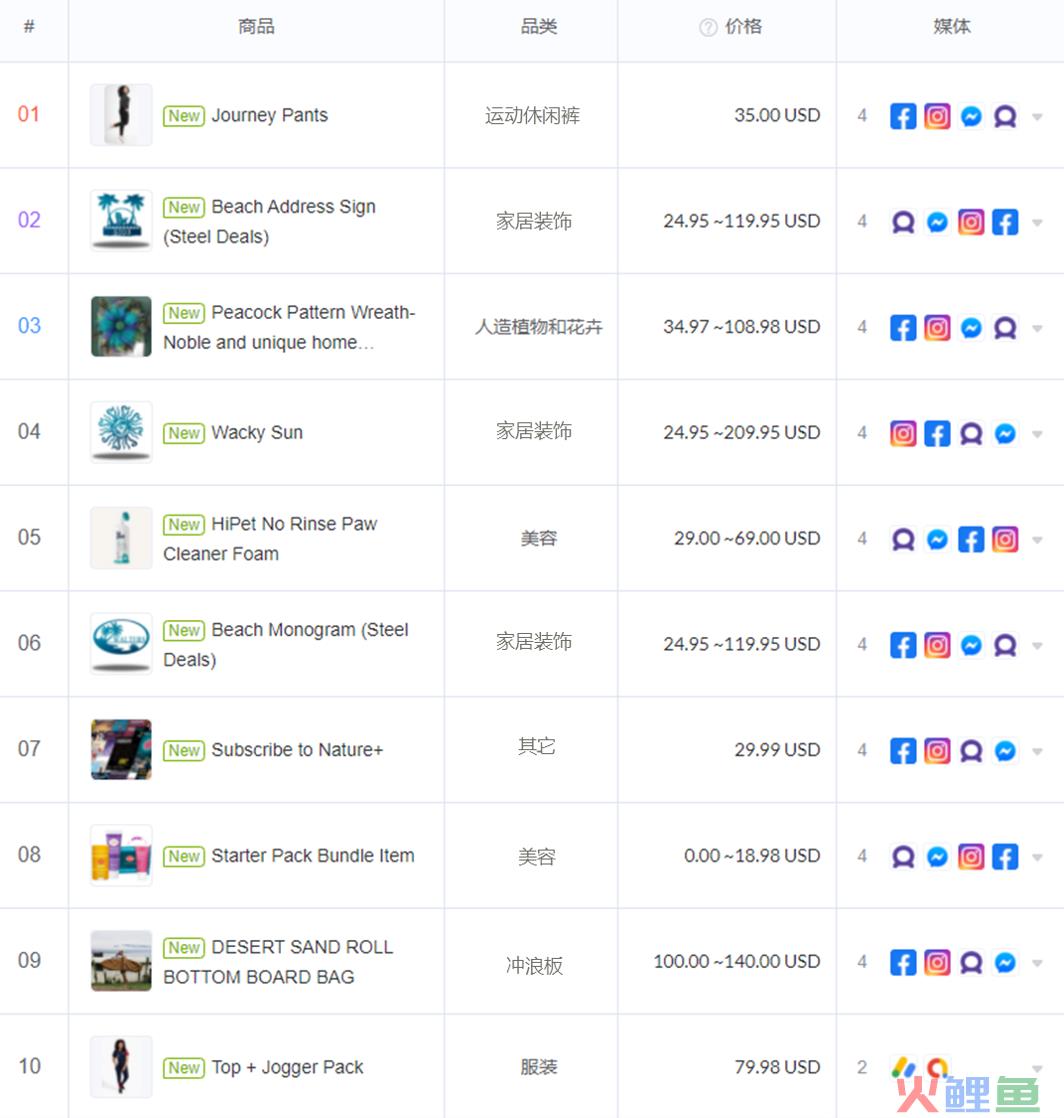Click the 媒体 column header
The height and width of the screenshot is (1118, 1064).
951,27
